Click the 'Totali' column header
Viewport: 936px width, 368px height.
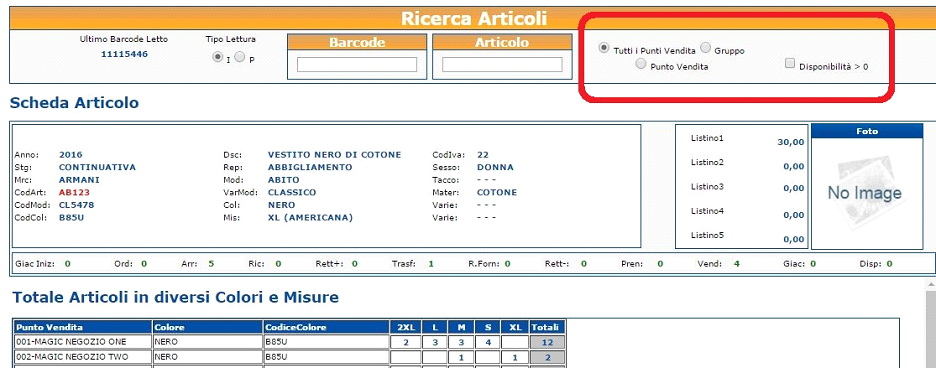[547, 327]
